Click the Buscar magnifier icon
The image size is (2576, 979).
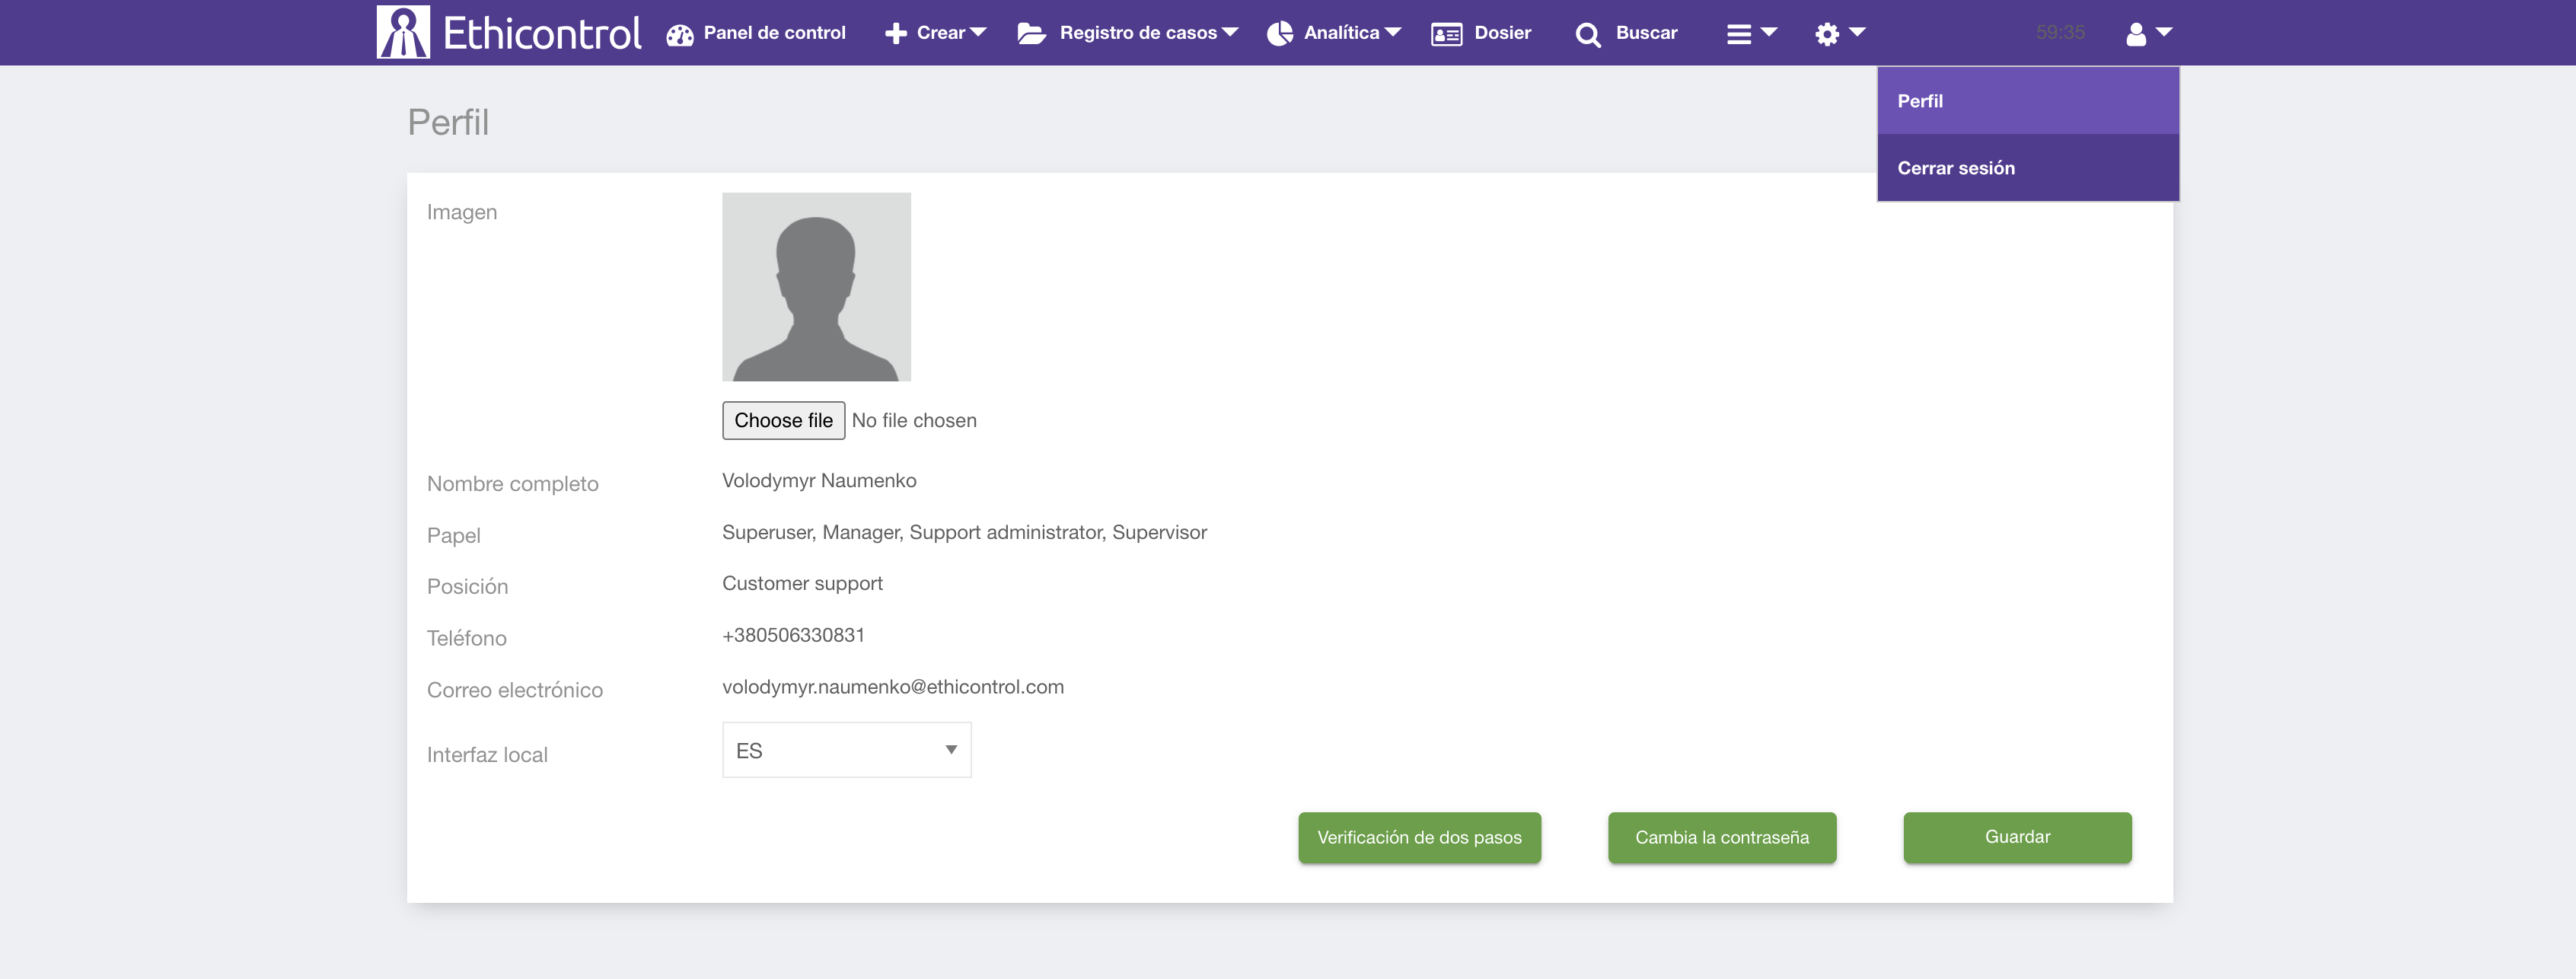click(x=1587, y=35)
